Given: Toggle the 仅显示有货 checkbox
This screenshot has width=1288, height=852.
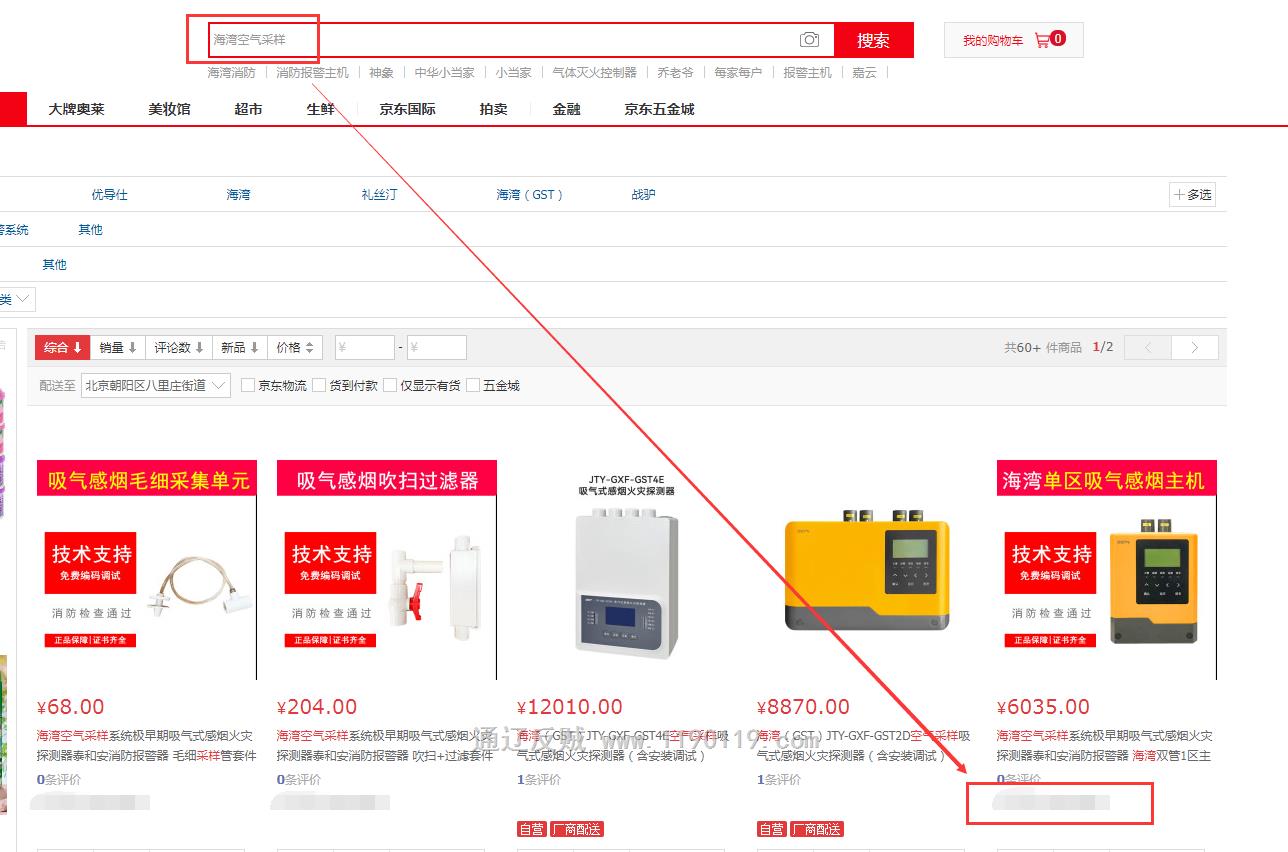Looking at the screenshot, I should pyautogui.click(x=390, y=385).
